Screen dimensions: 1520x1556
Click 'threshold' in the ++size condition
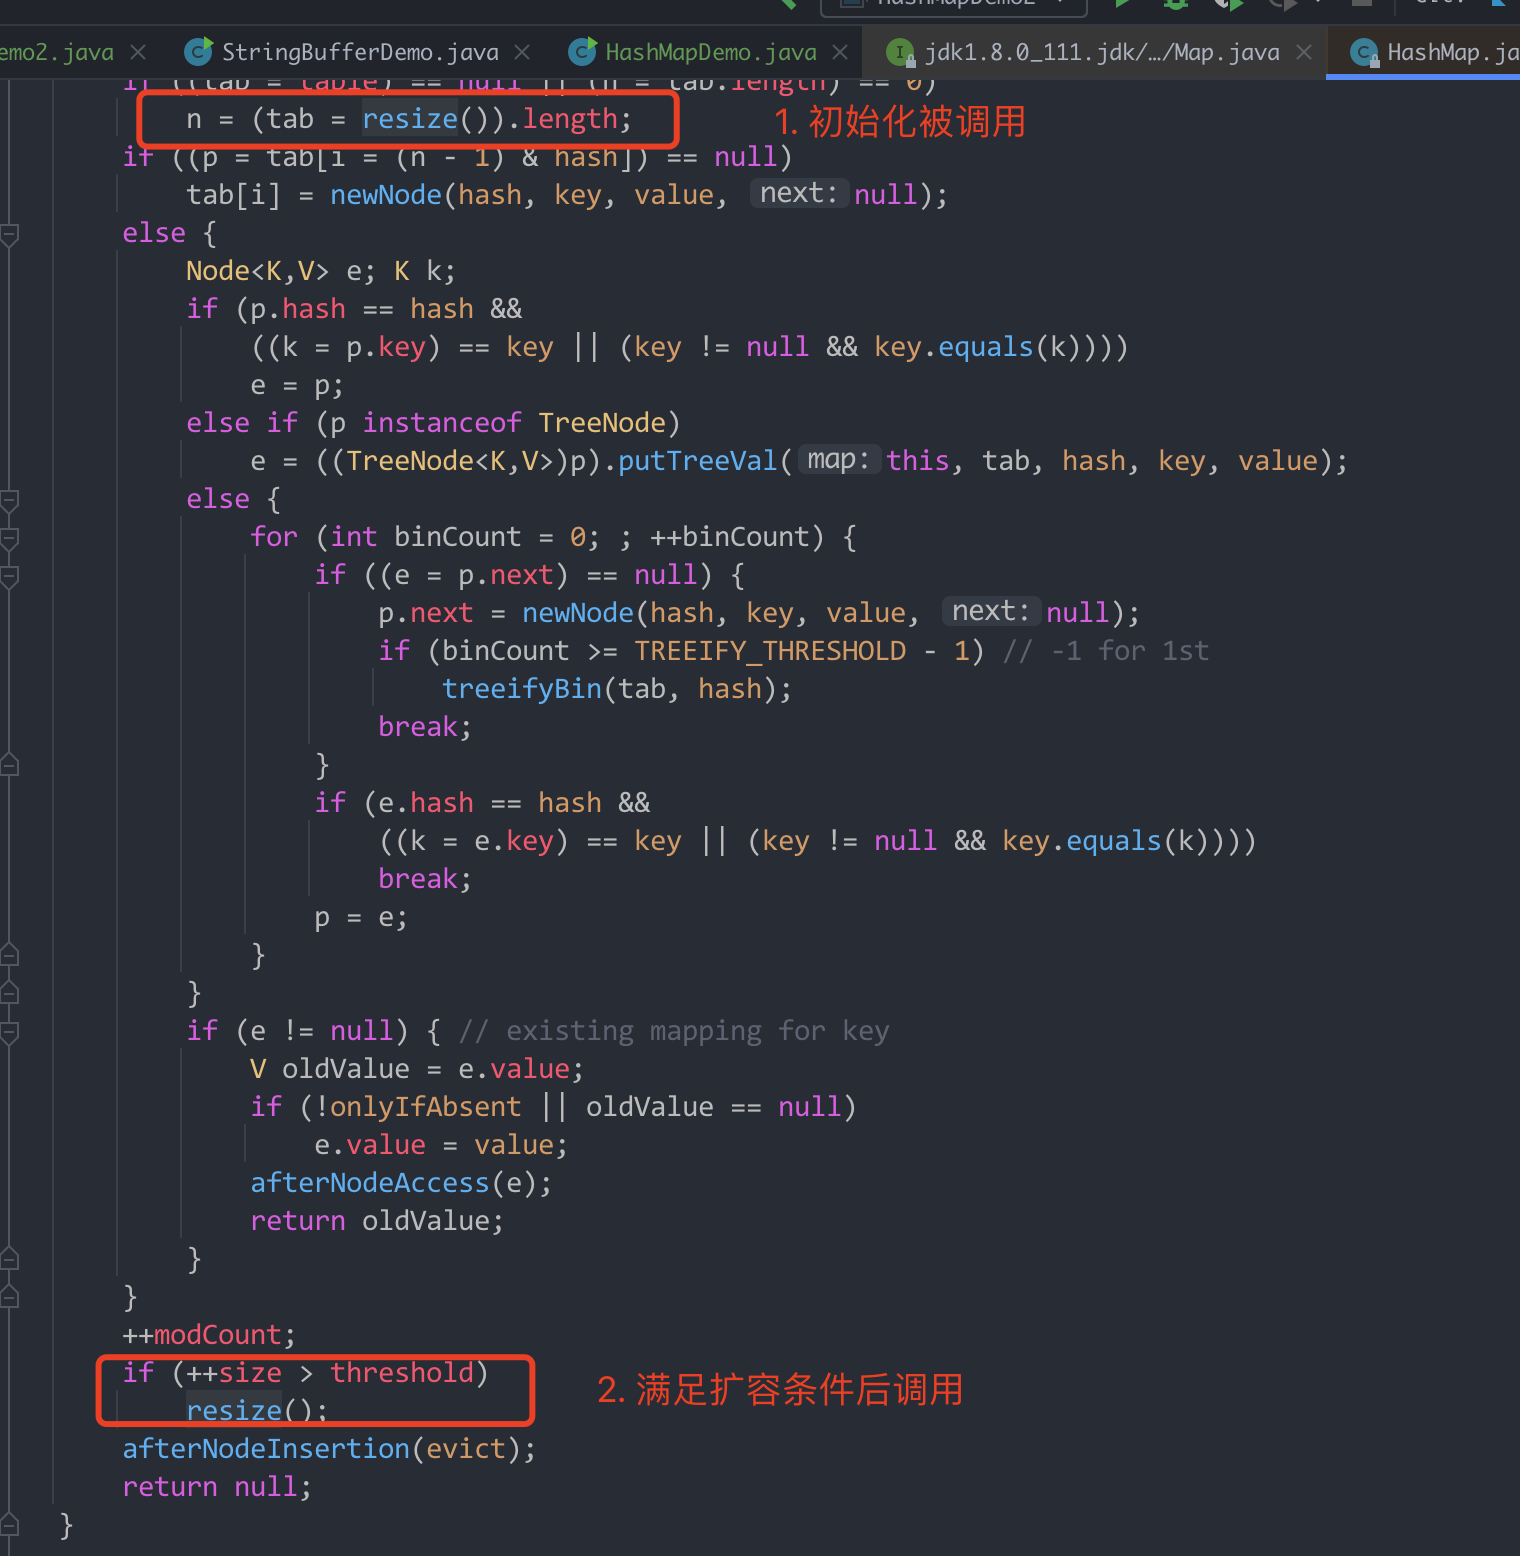click(402, 1373)
